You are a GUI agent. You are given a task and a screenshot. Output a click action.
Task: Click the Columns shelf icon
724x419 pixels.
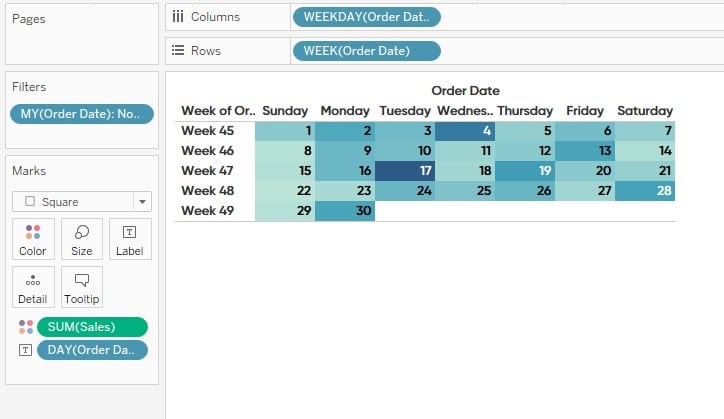point(178,17)
